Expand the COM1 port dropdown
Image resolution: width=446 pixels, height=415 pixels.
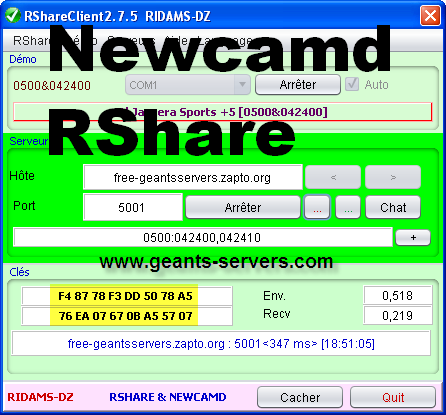tap(242, 85)
